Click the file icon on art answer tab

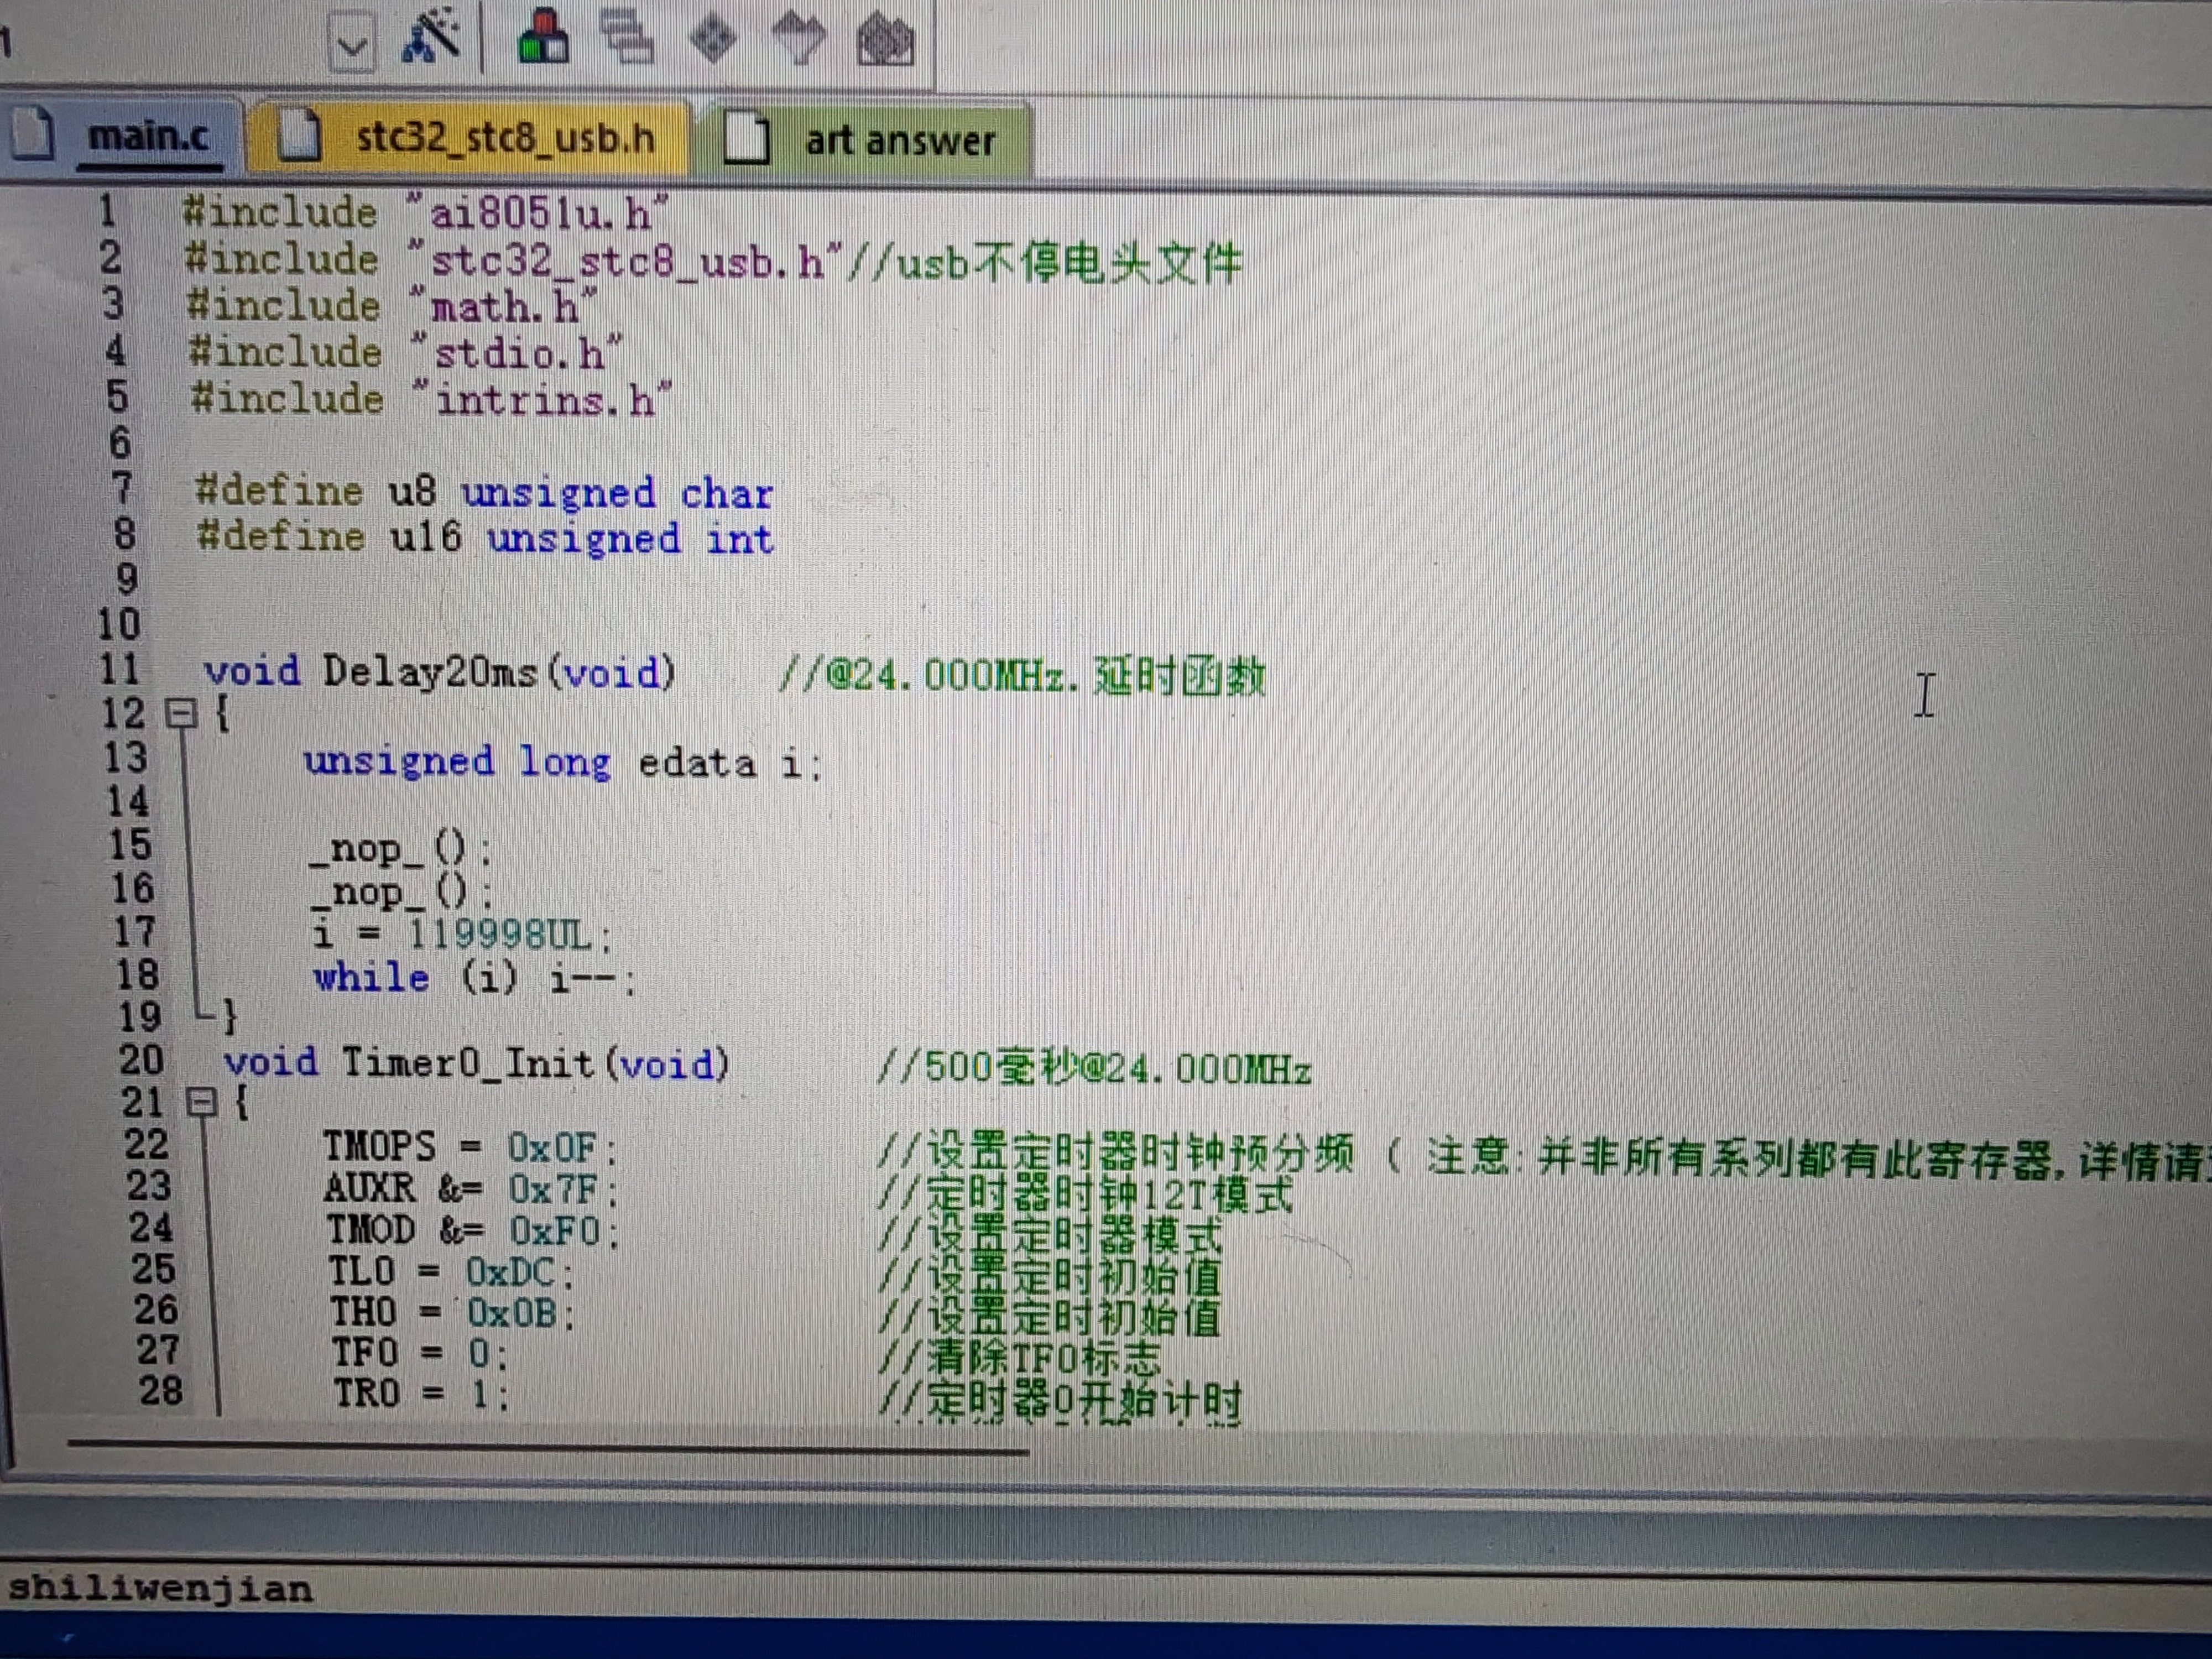click(746, 139)
